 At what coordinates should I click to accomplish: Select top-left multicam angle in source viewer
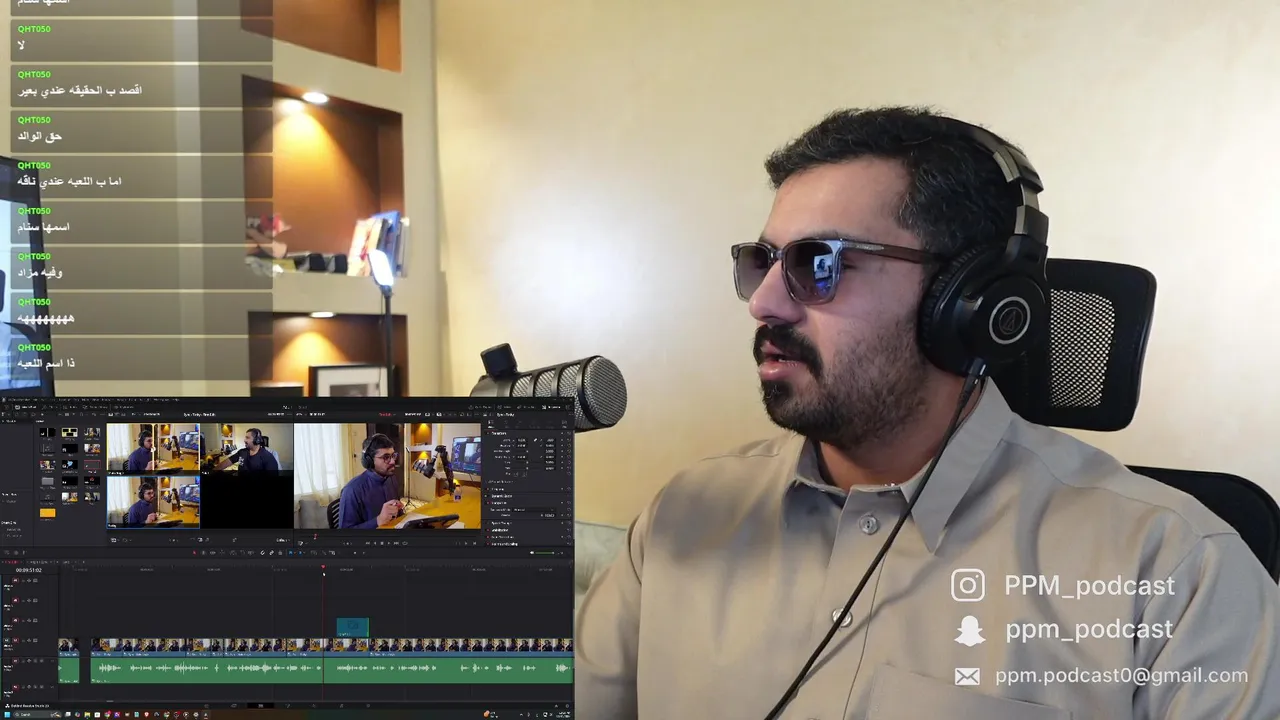point(153,449)
